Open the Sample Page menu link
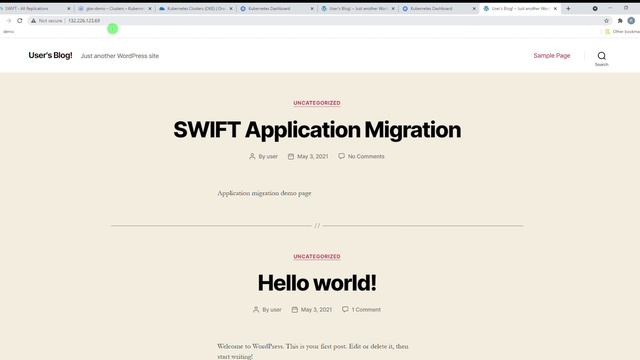The image size is (640, 360). click(x=551, y=56)
